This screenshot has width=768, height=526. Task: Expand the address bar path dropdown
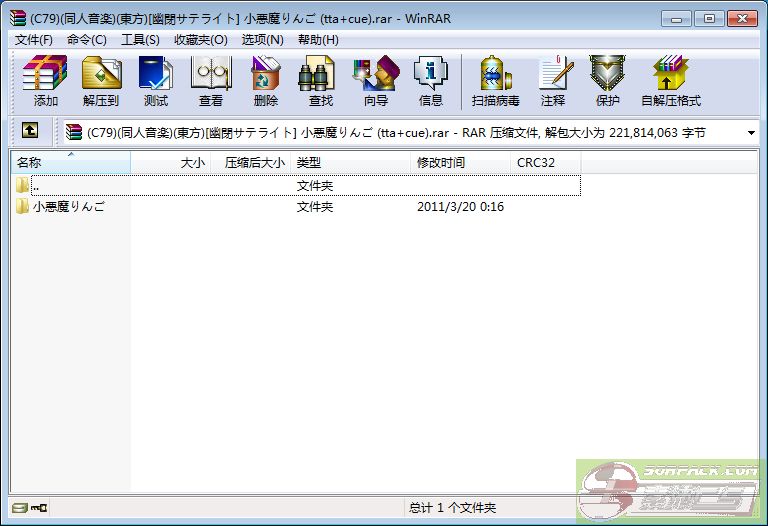[x=751, y=133]
